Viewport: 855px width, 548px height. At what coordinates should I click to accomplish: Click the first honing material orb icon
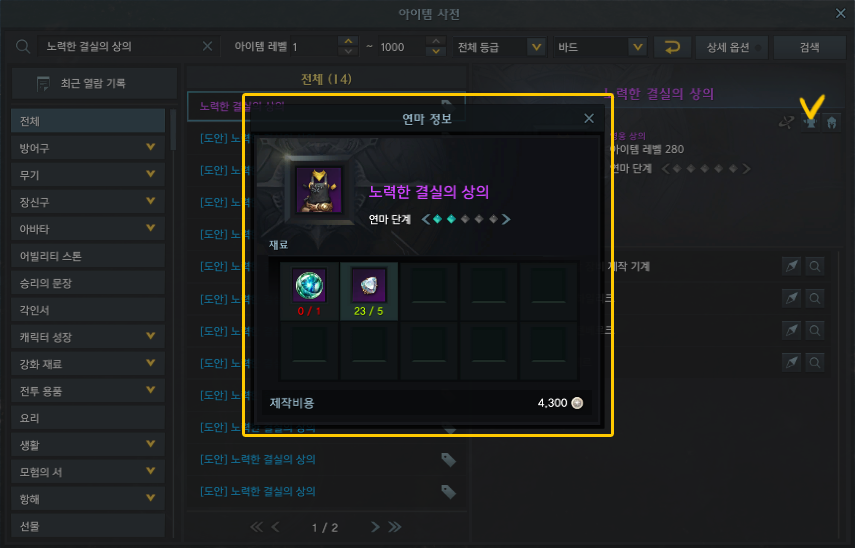click(x=309, y=285)
